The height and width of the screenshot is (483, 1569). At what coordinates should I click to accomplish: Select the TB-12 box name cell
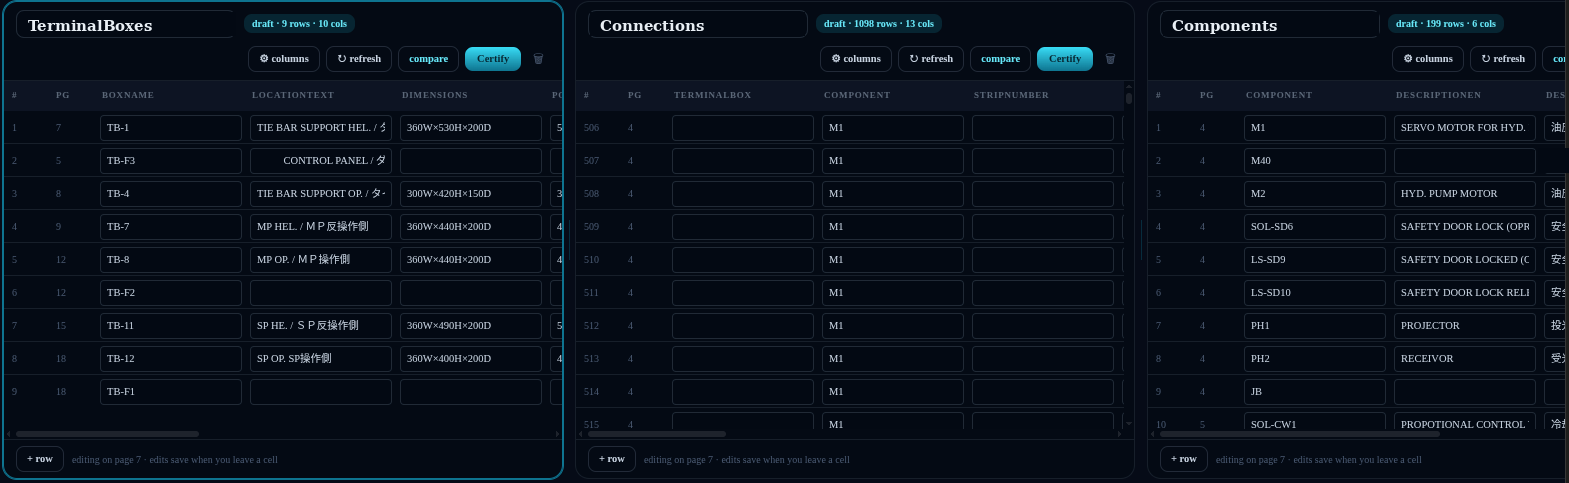pos(171,359)
